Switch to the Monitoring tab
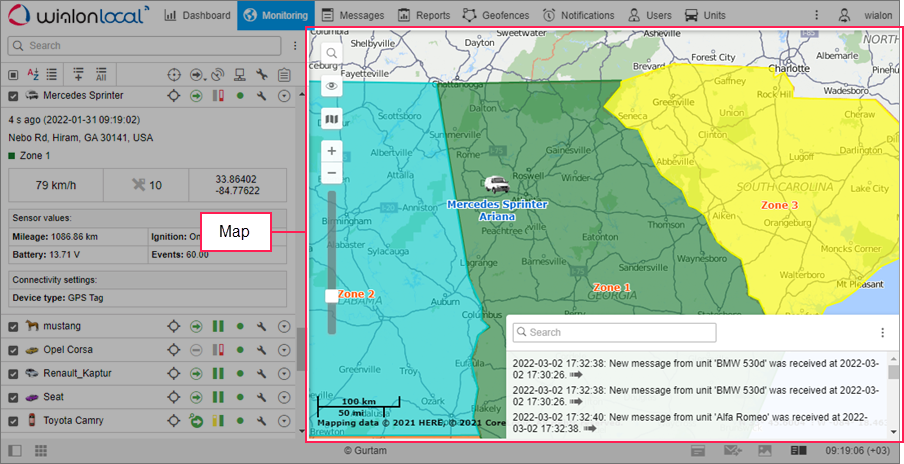This screenshot has height=464, width=904. coord(276,16)
